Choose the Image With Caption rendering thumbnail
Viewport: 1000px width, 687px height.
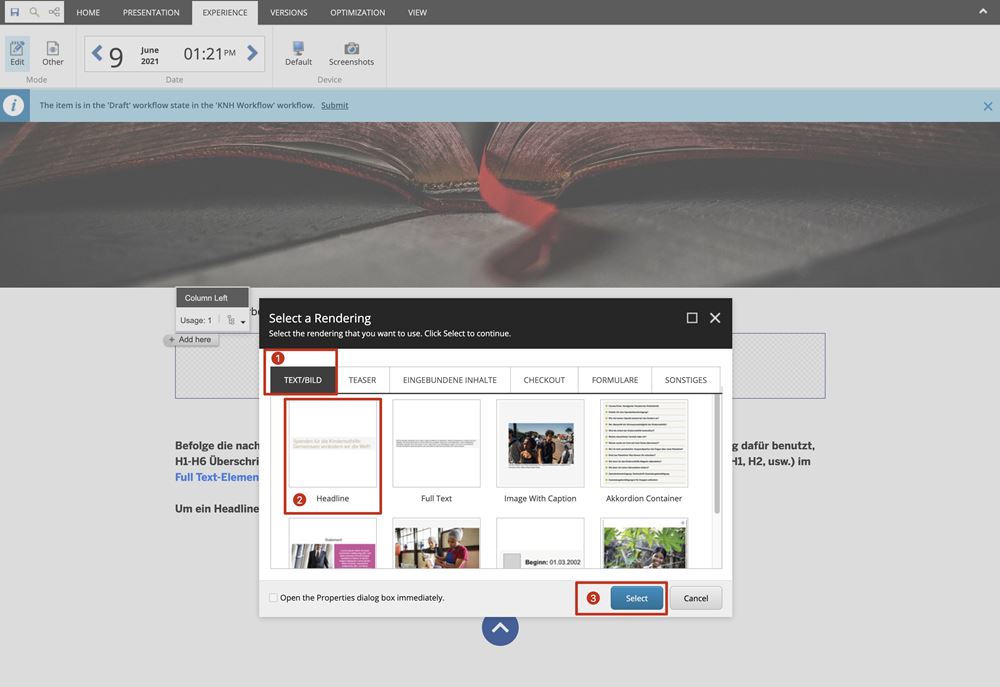[540, 444]
